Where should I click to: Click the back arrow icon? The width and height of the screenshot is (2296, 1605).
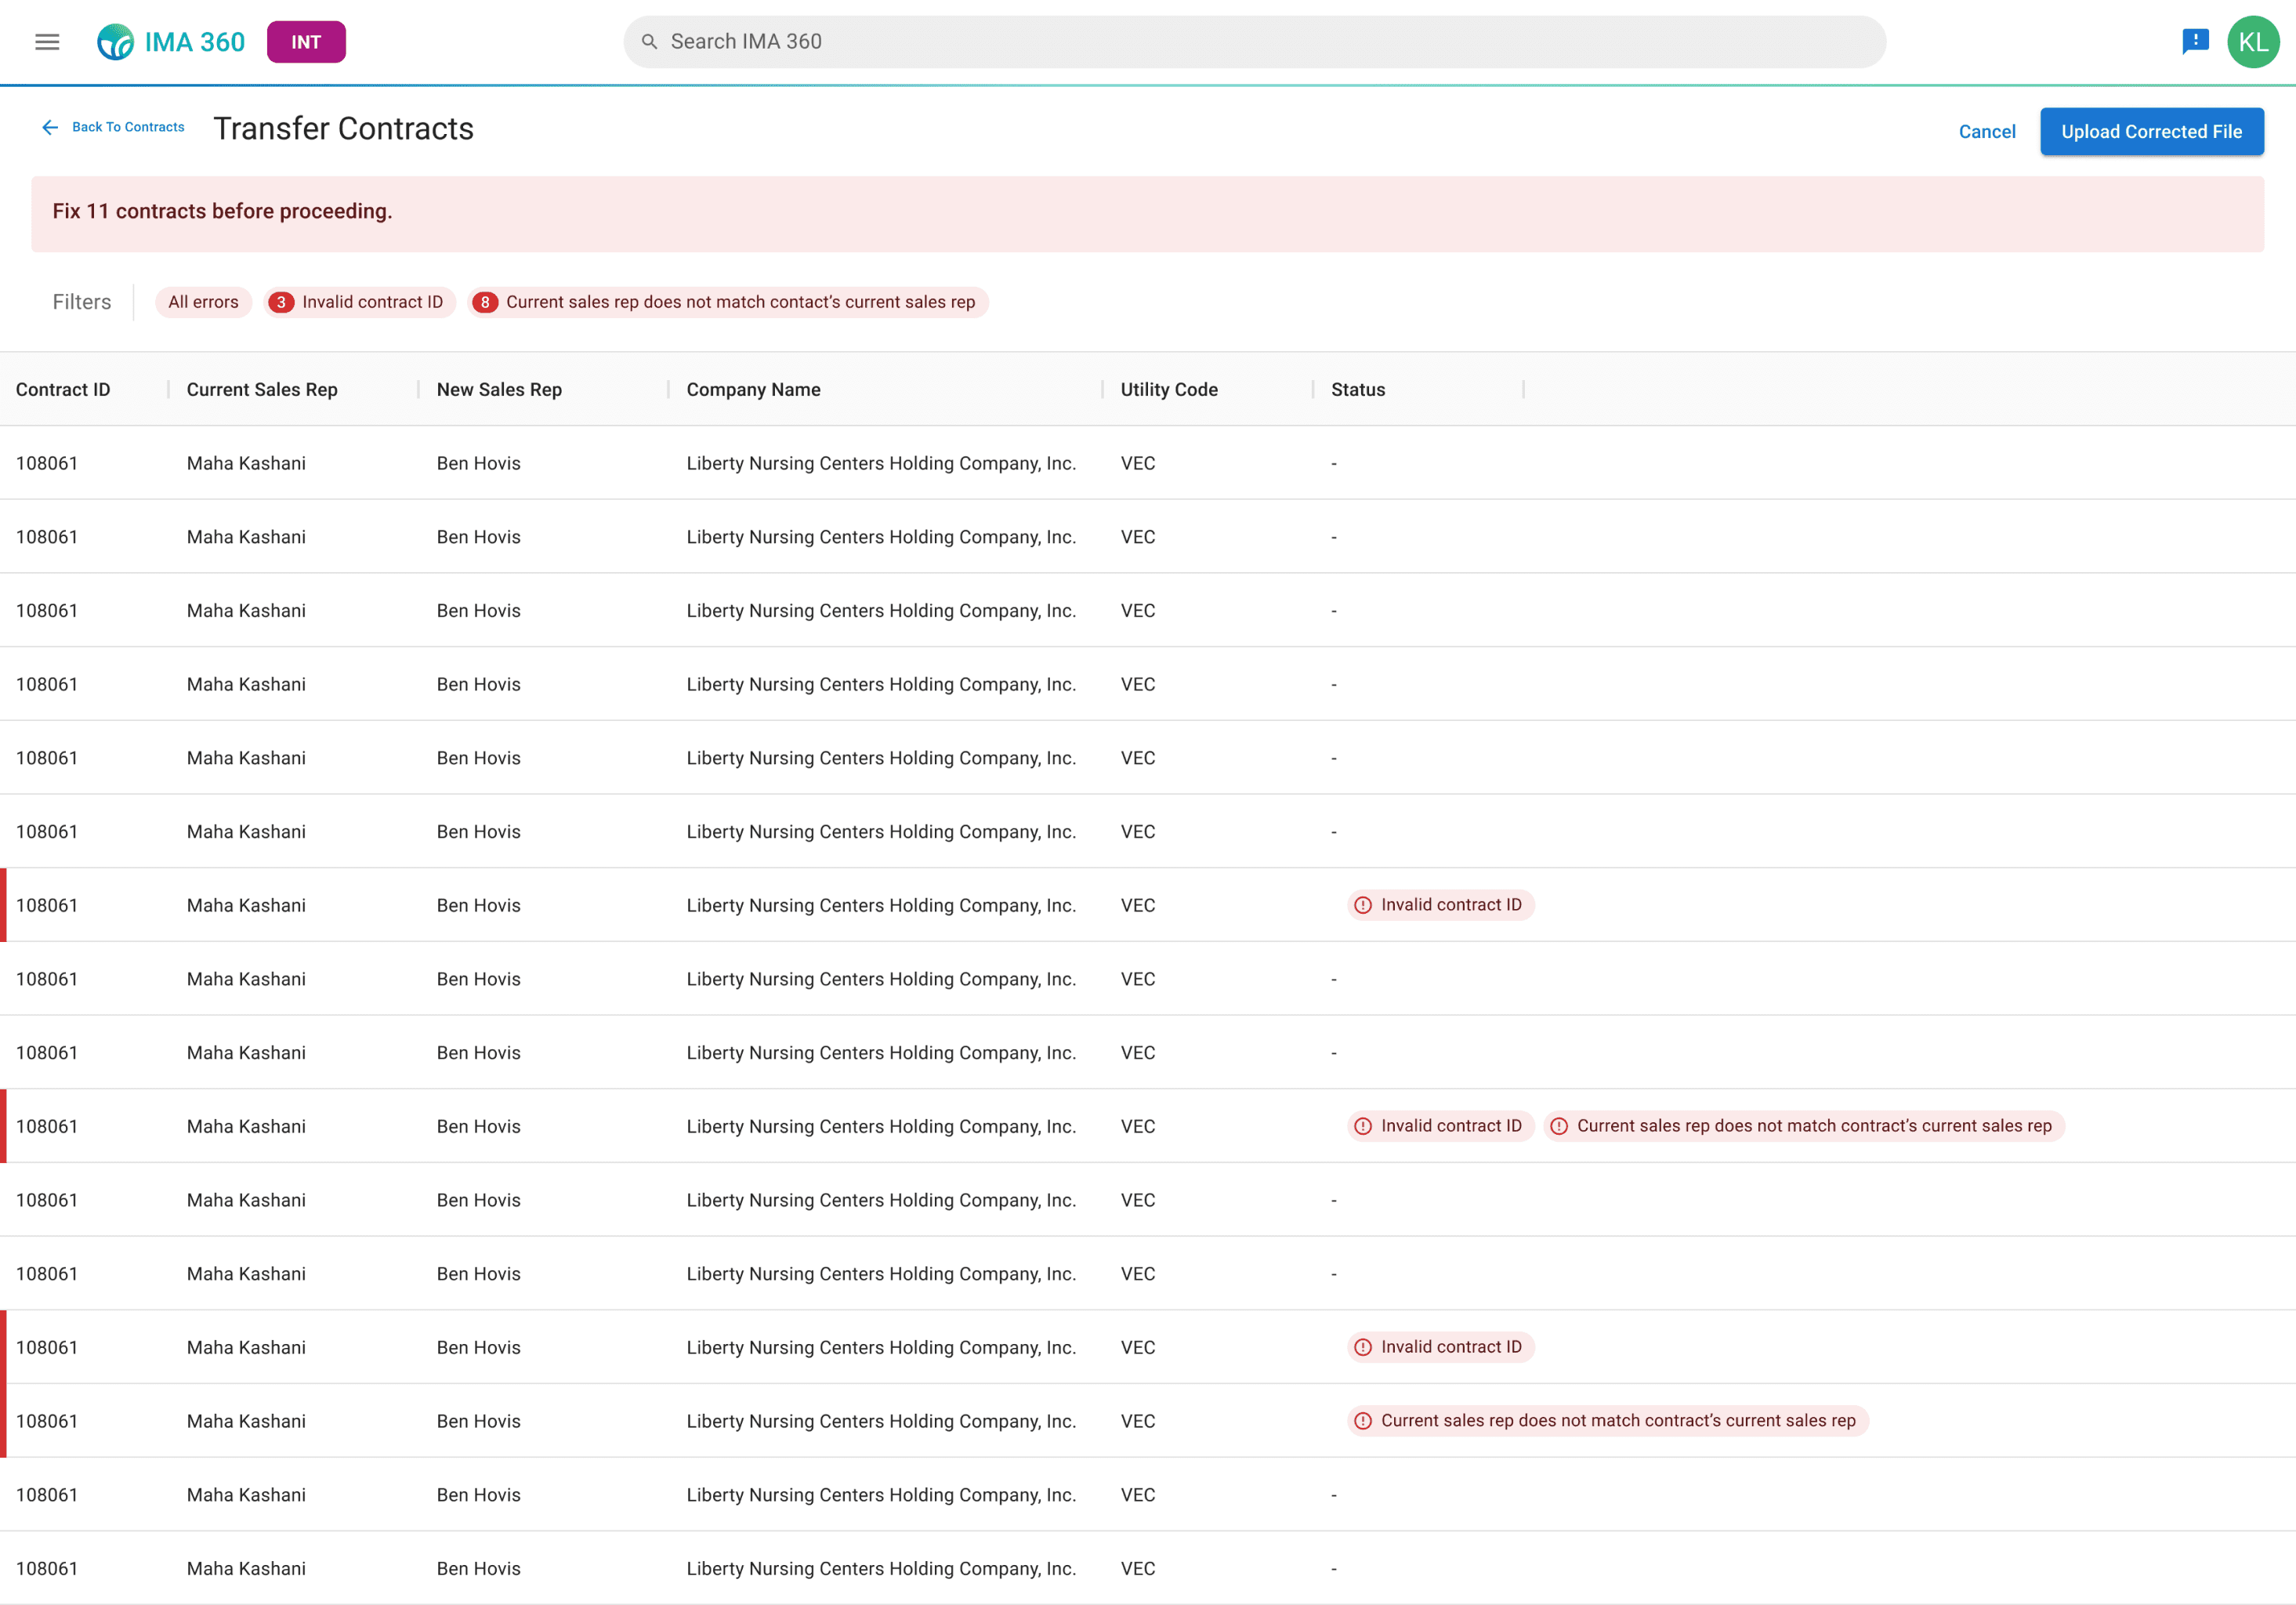50,127
